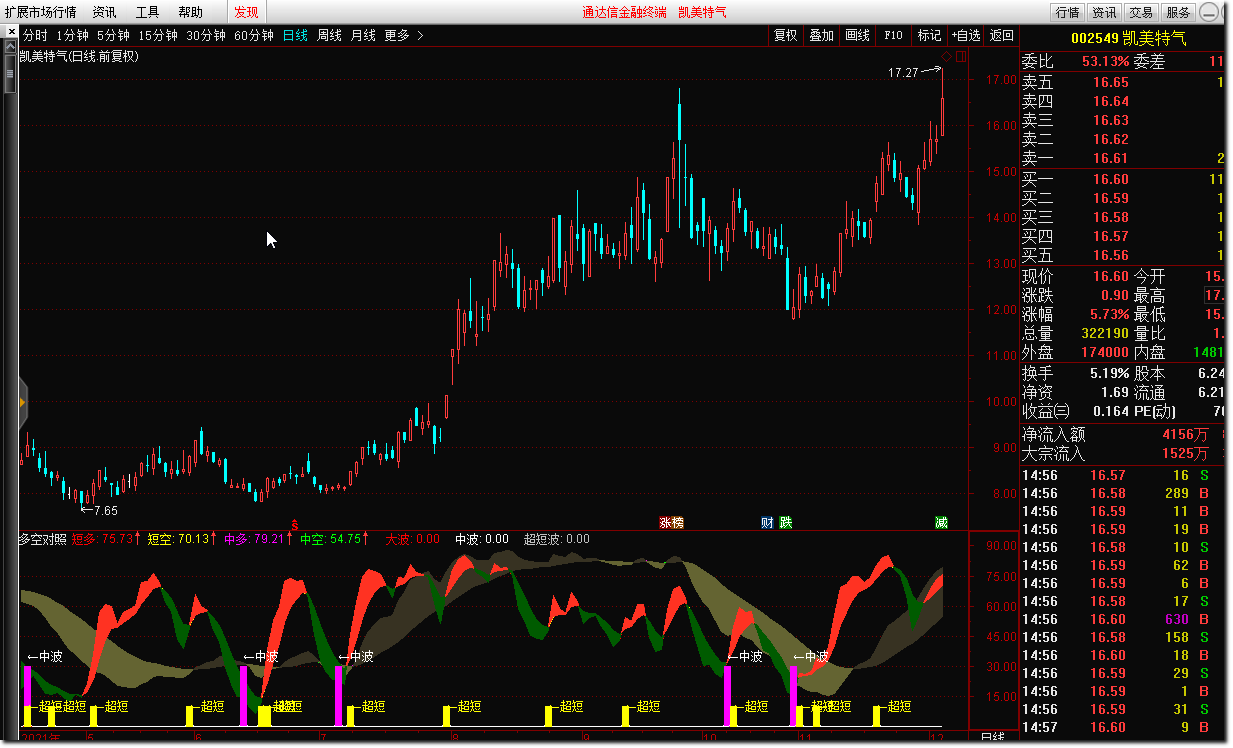The width and height of the screenshot is (1233, 748).
Task: Click the 7.65 low price label
Action: (x=105, y=510)
